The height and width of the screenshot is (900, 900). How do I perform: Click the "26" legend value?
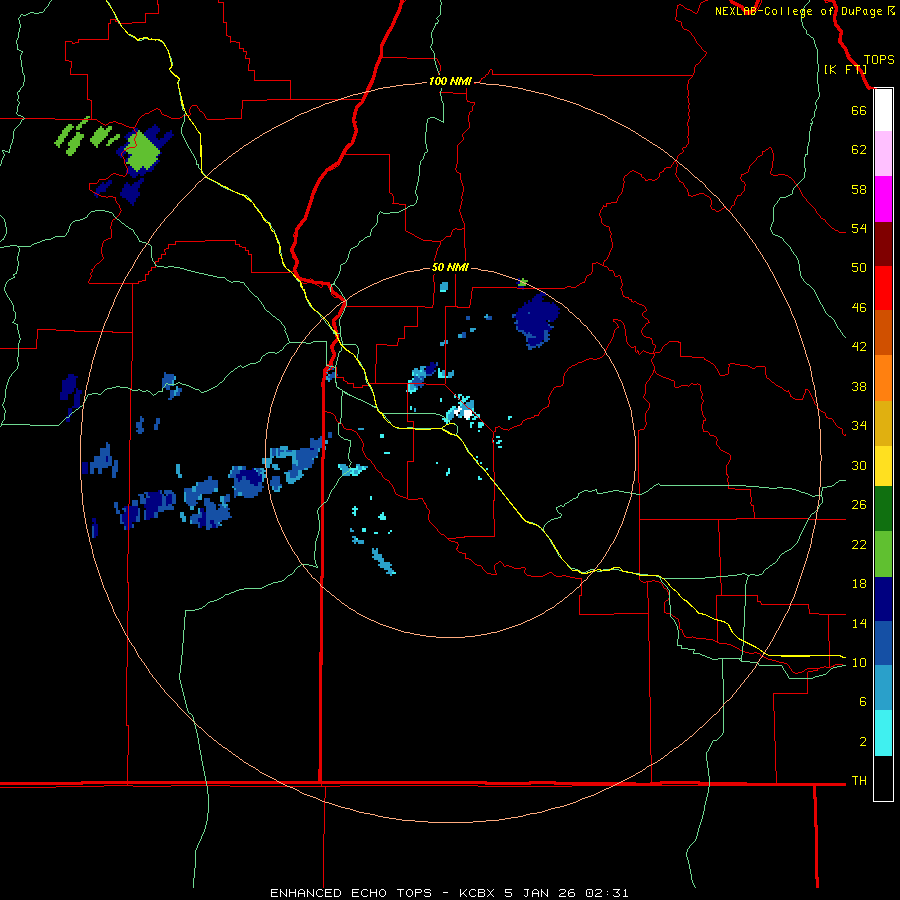859,505
